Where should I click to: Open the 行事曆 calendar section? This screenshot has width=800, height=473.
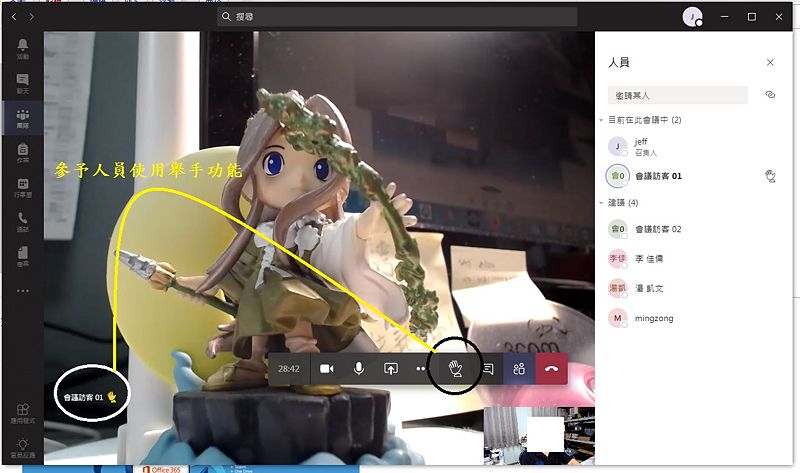point(22,187)
